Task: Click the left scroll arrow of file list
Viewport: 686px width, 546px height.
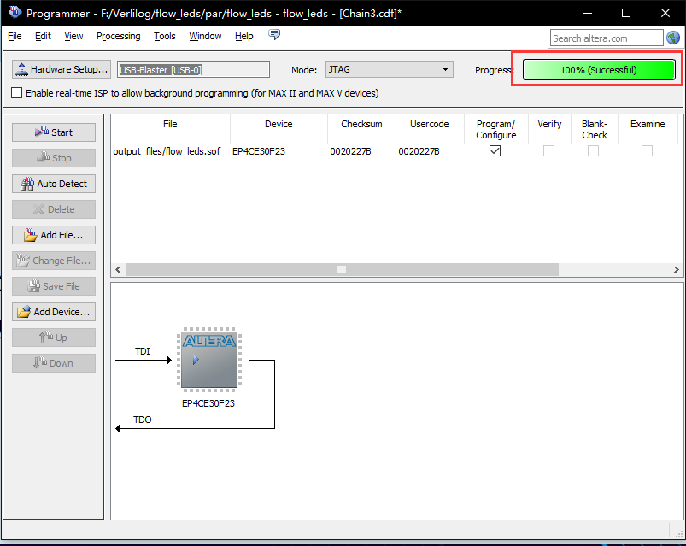Action: [118, 270]
